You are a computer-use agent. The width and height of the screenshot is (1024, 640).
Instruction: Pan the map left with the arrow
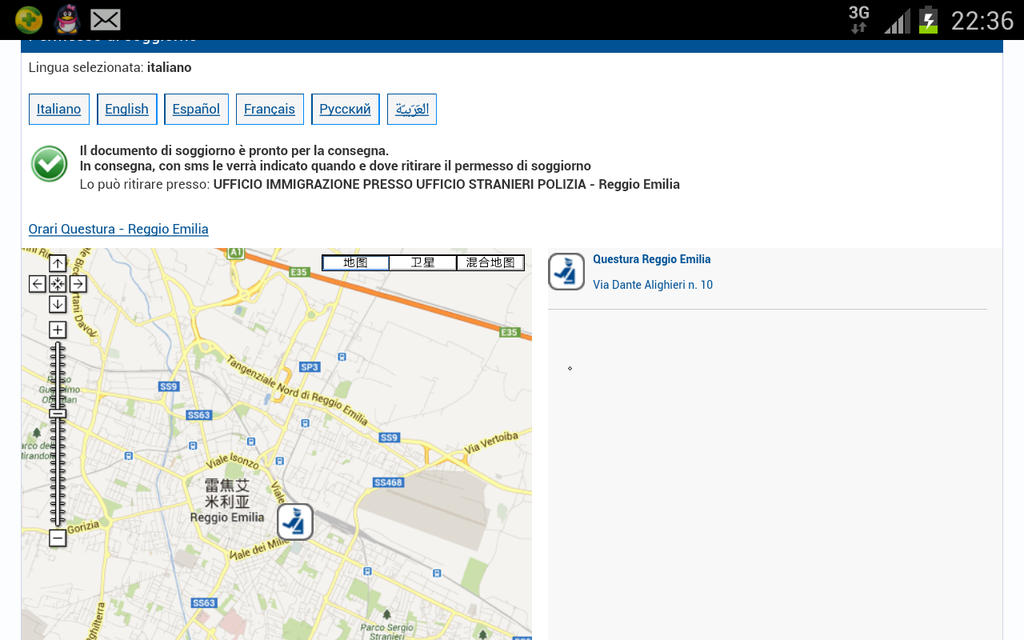[x=37, y=283]
